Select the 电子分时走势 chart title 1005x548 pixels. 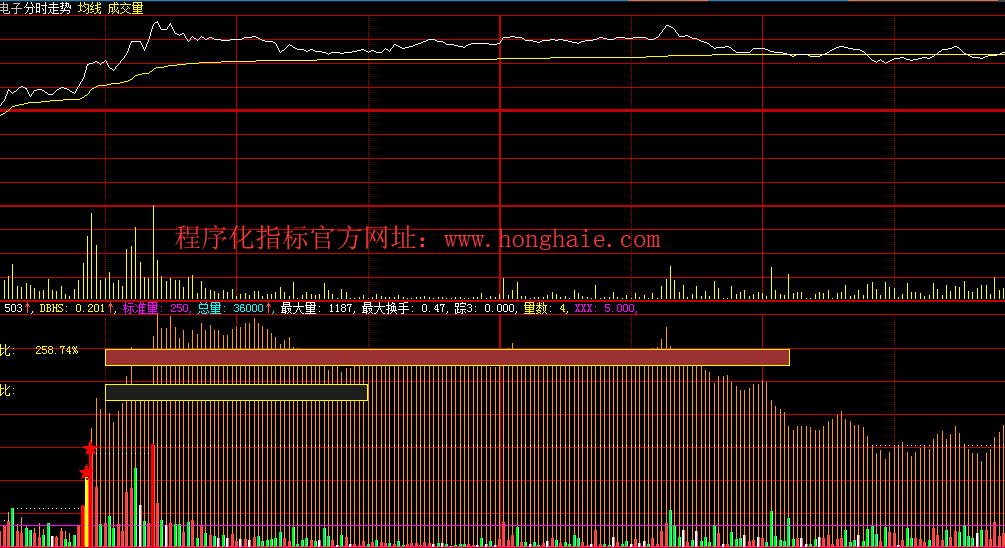36,7
